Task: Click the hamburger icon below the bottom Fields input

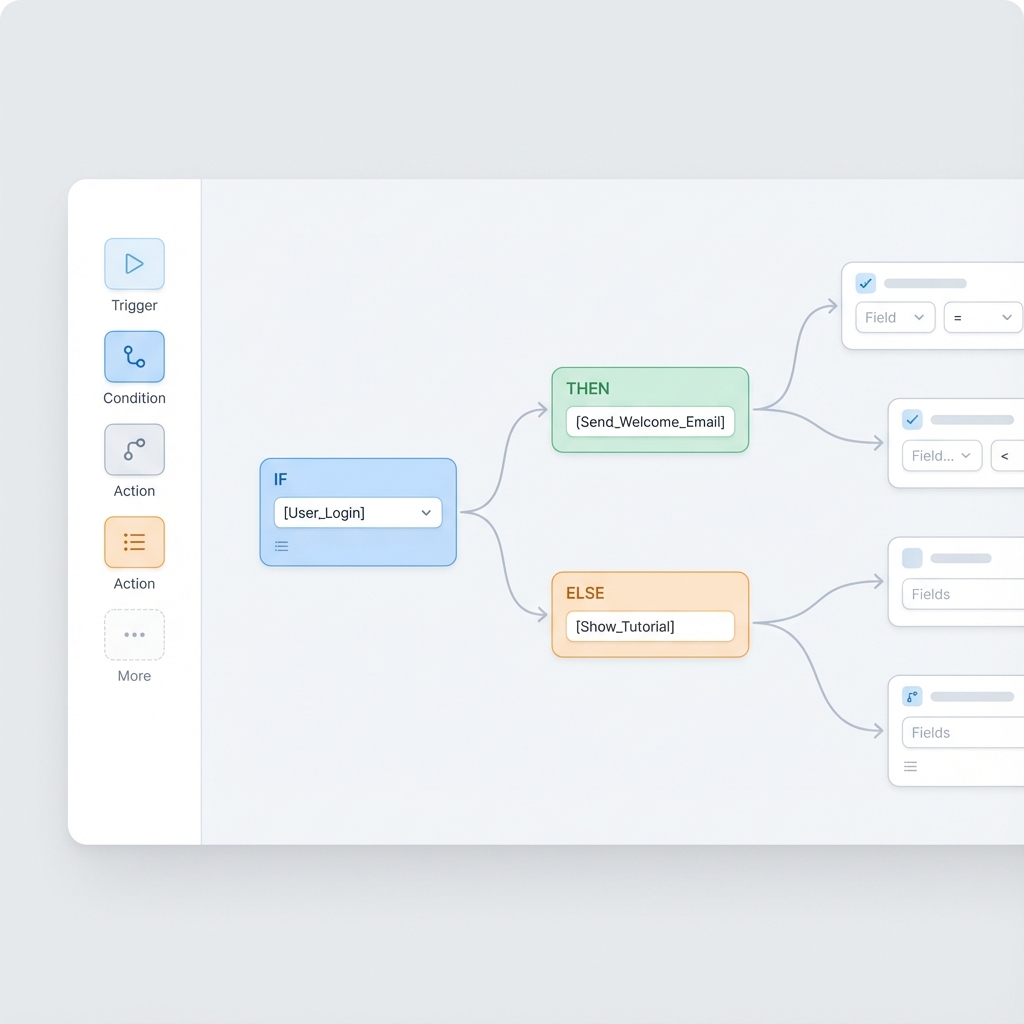Action: point(910,766)
